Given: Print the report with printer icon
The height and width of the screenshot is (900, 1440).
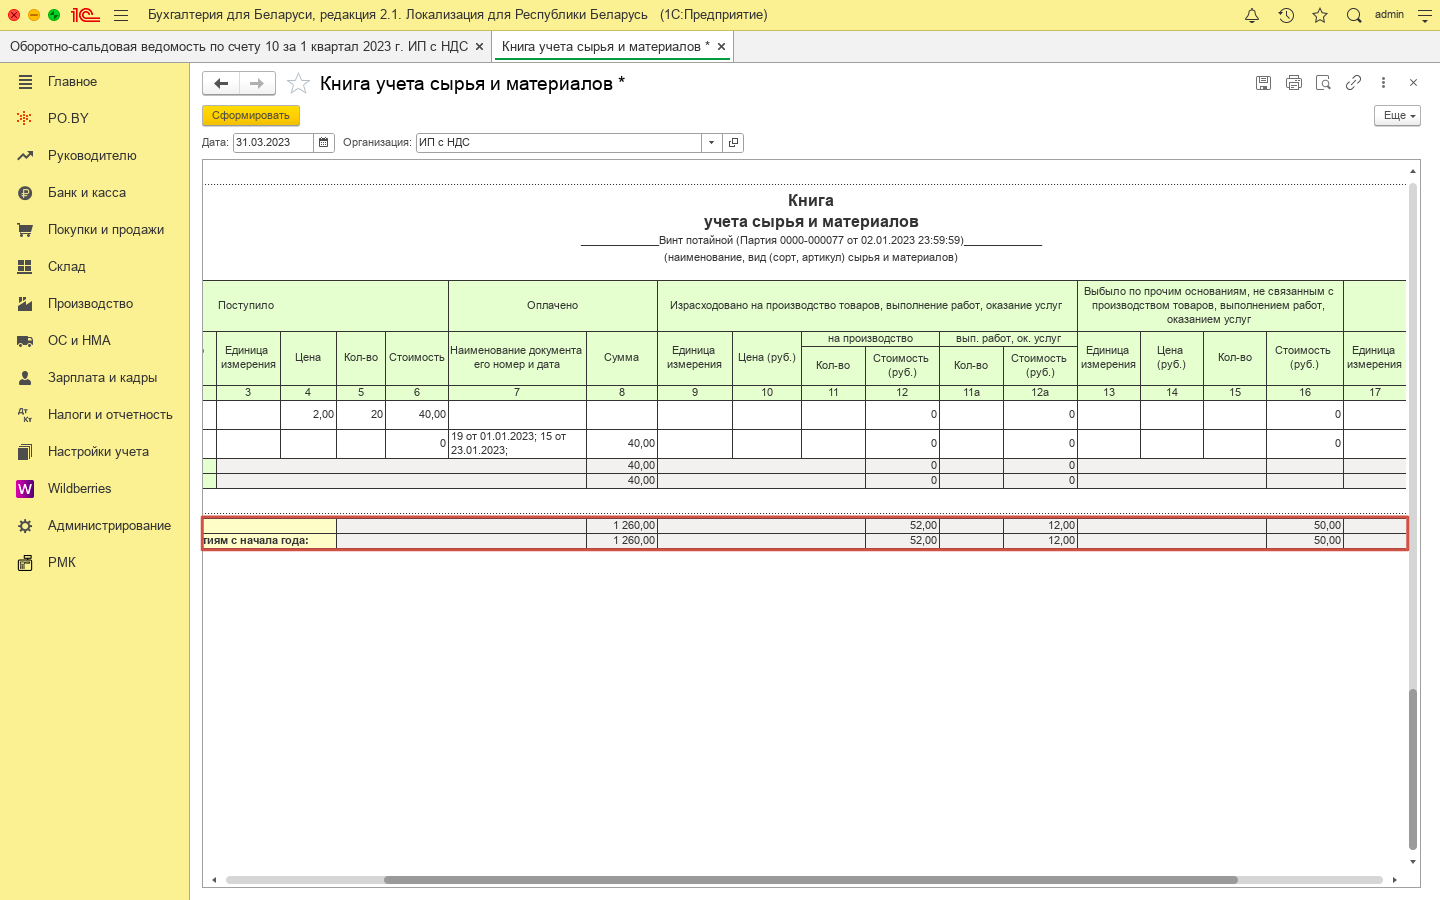Looking at the screenshot, I should (1293, 83).
